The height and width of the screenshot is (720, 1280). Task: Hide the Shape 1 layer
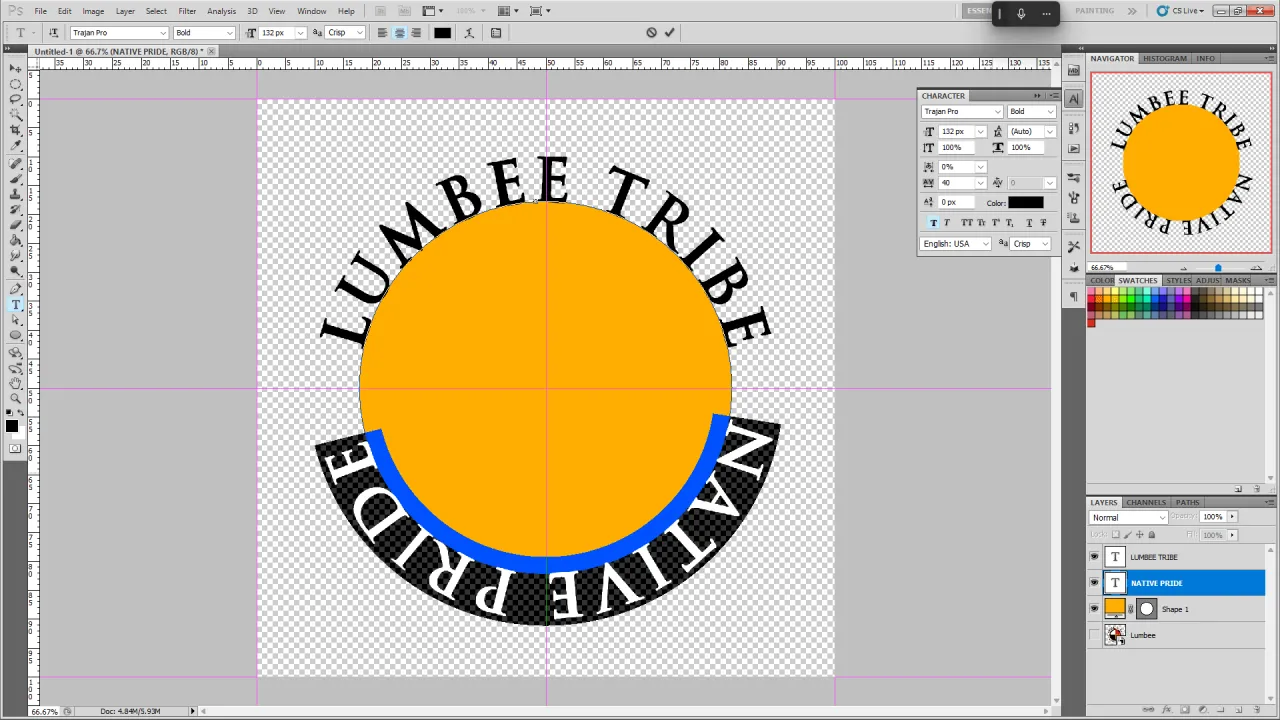(1094, 609)
